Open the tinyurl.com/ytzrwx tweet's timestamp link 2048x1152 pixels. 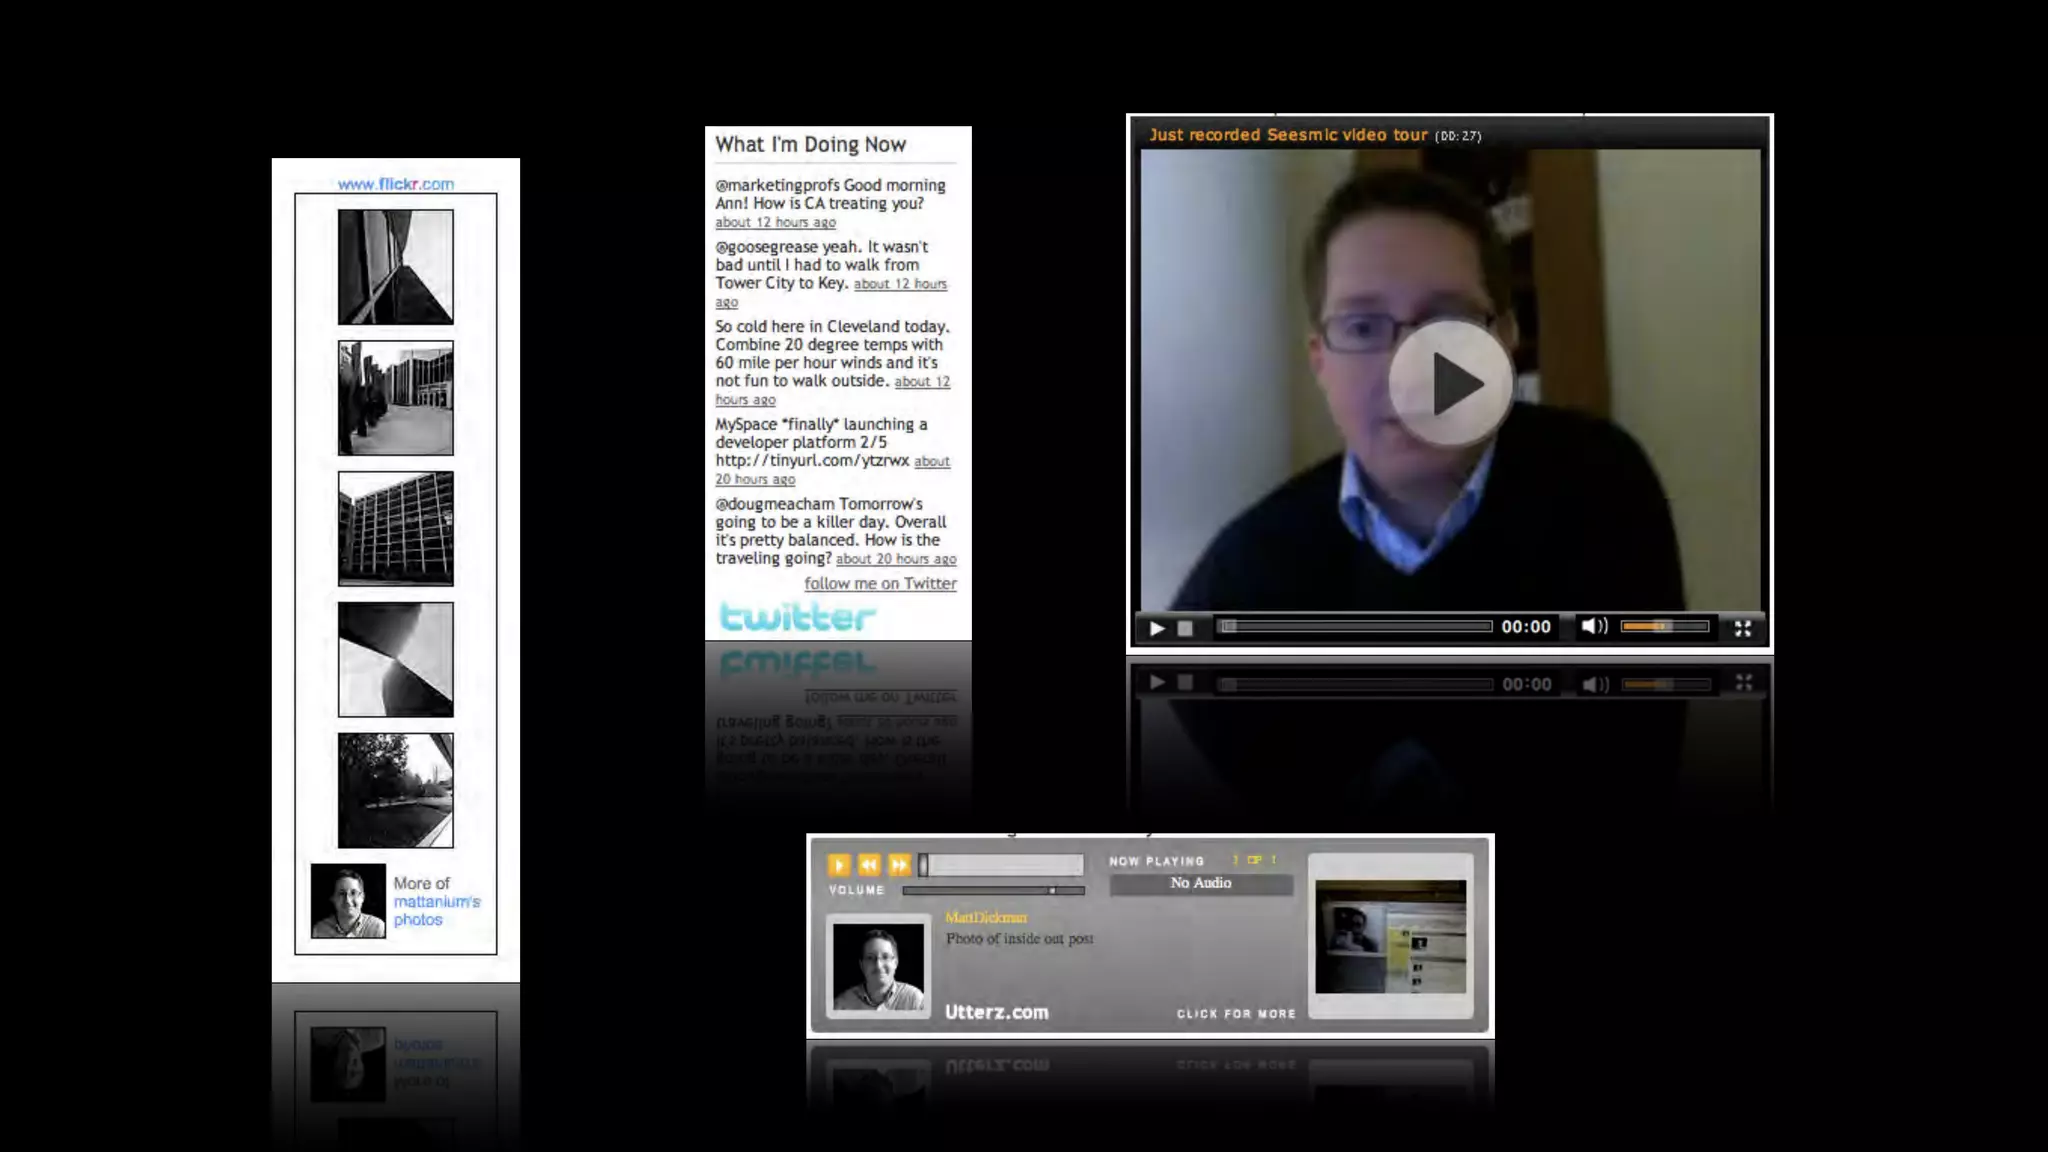click(x=755, y=480)
